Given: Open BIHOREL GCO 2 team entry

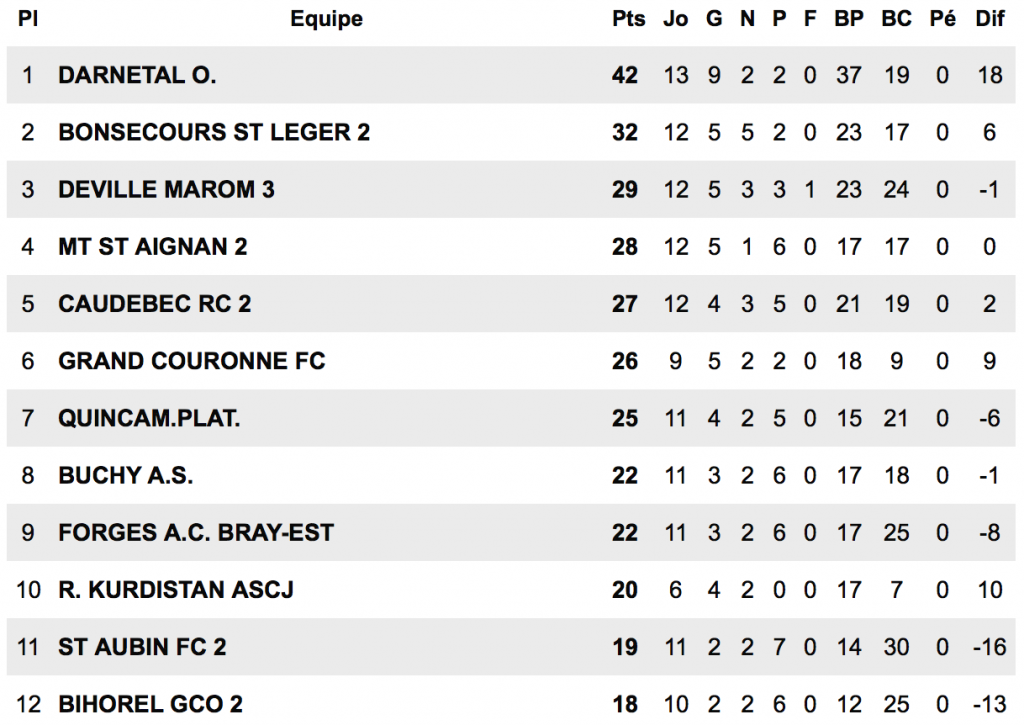Looking at the screenshot, I should pyautogui.click(x=150, y=704).
